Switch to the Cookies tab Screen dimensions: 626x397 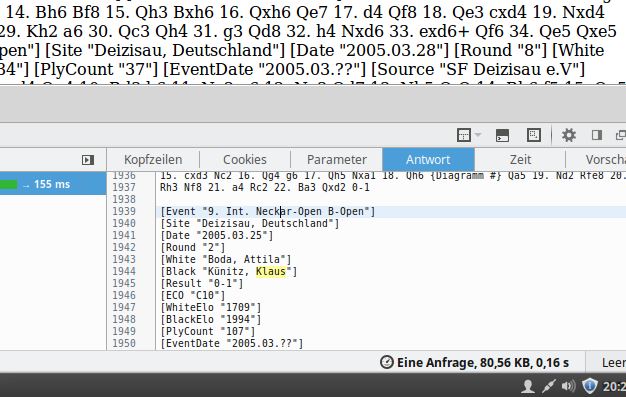pos(245,159)
